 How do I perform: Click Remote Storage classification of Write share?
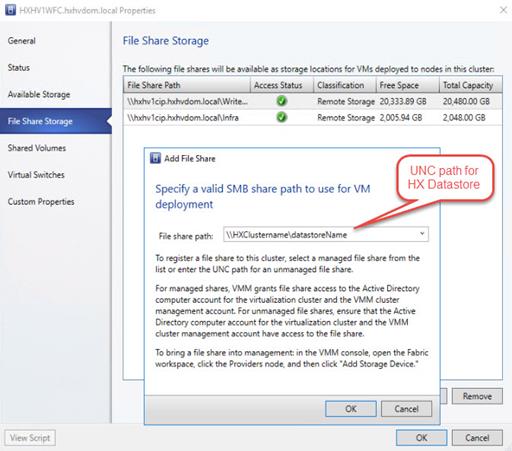pyautogui.click(x=346, y=101)
